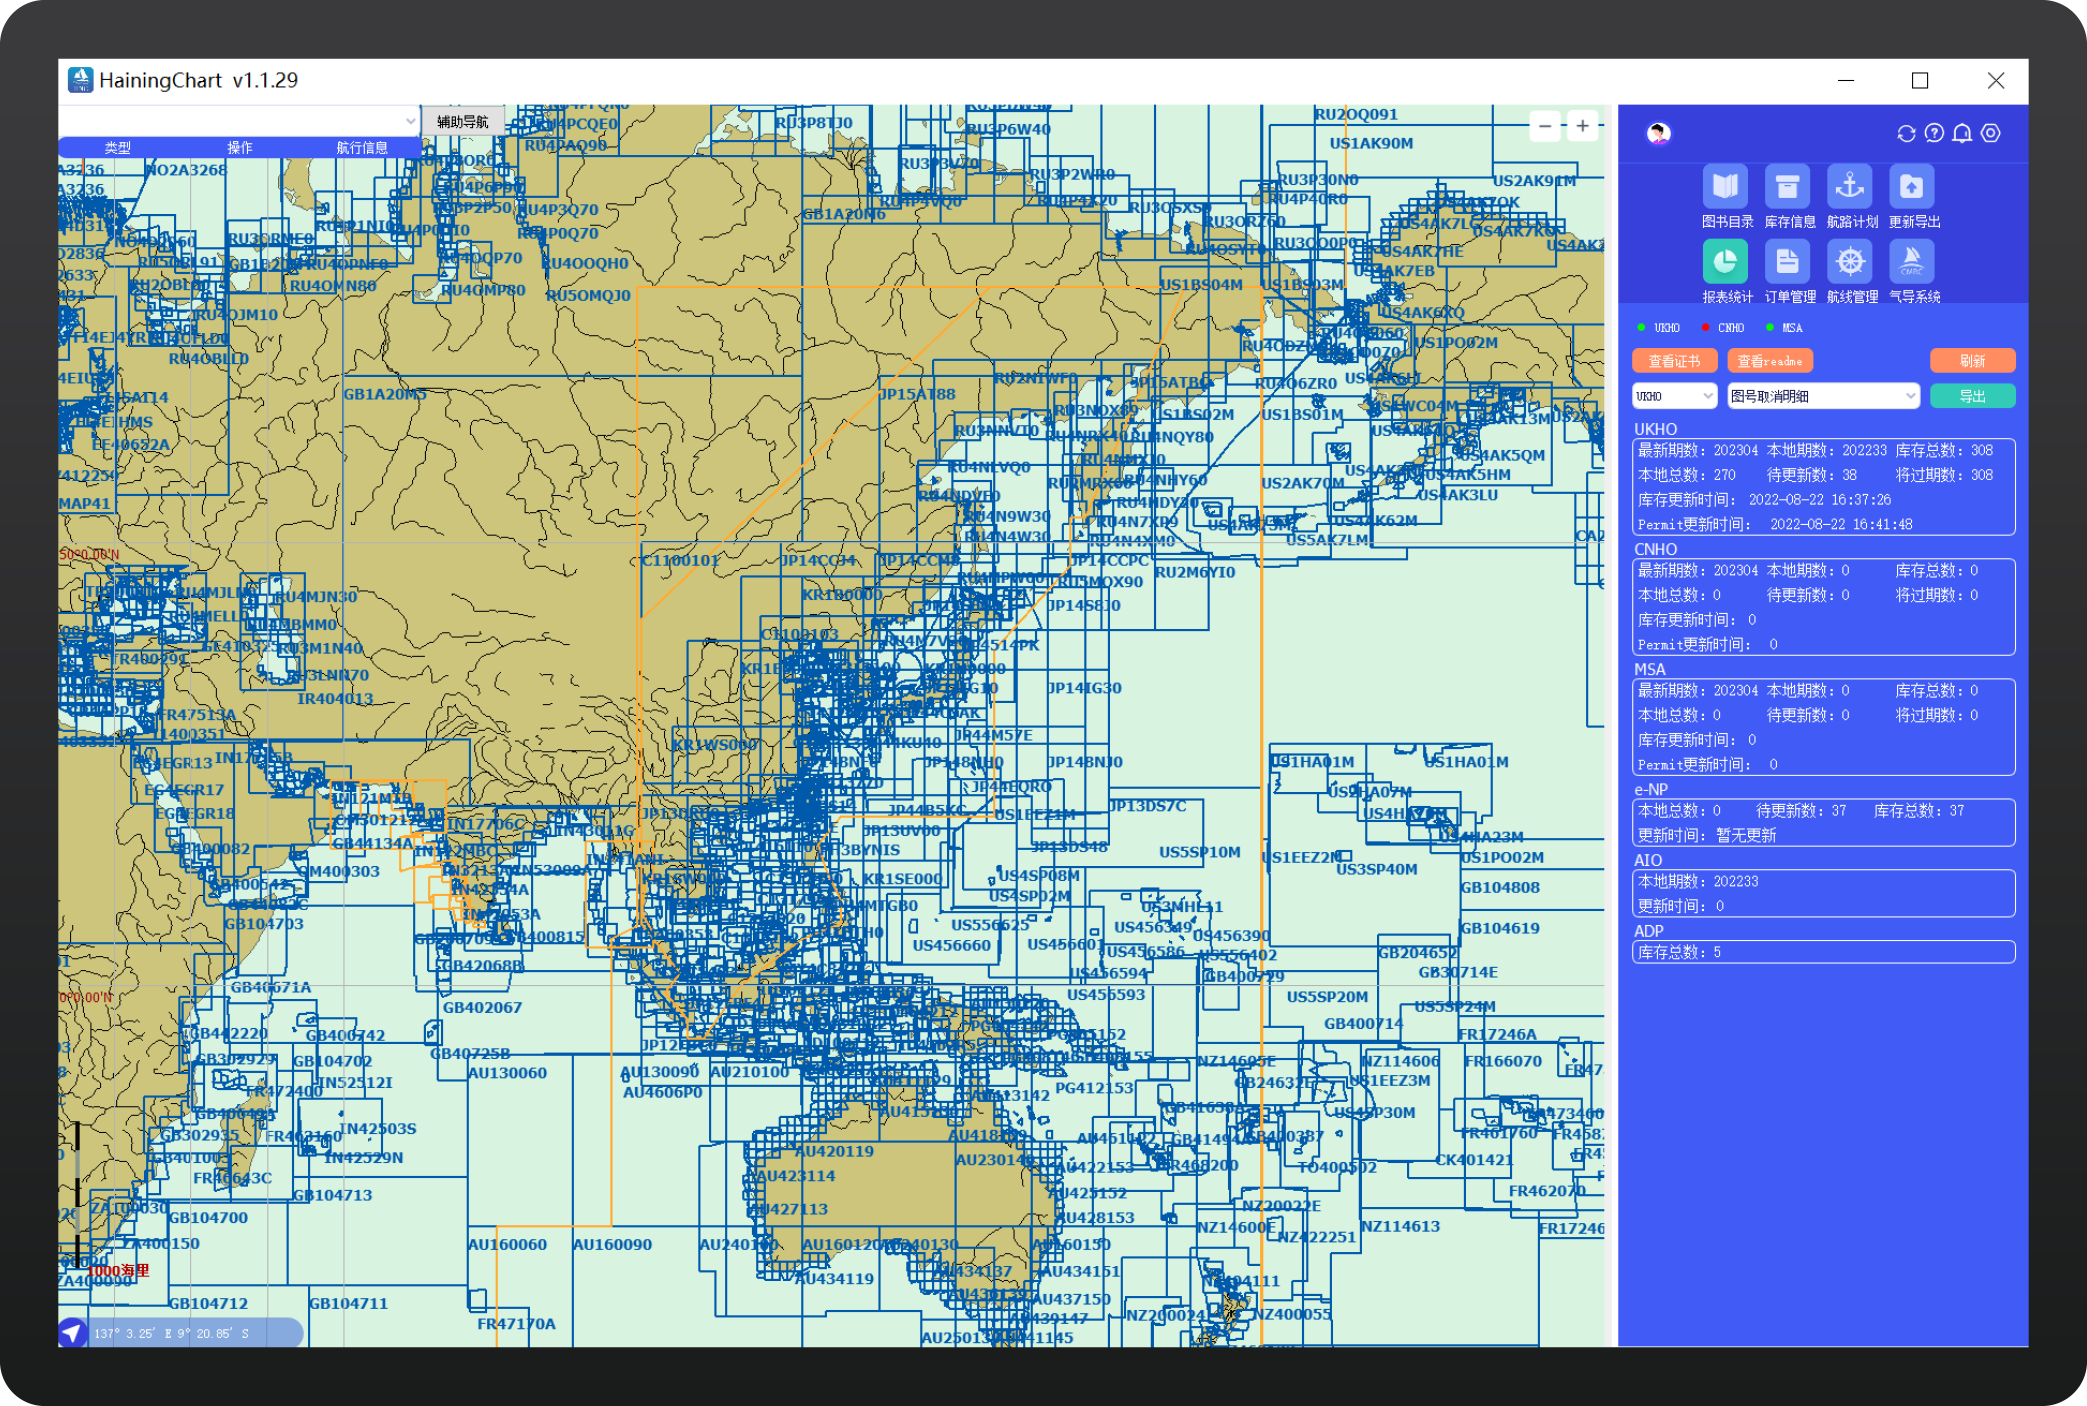This screenshot has width=2087, height=1406.
Task: Click the help question mark icon
Action: coord(1934,134)
